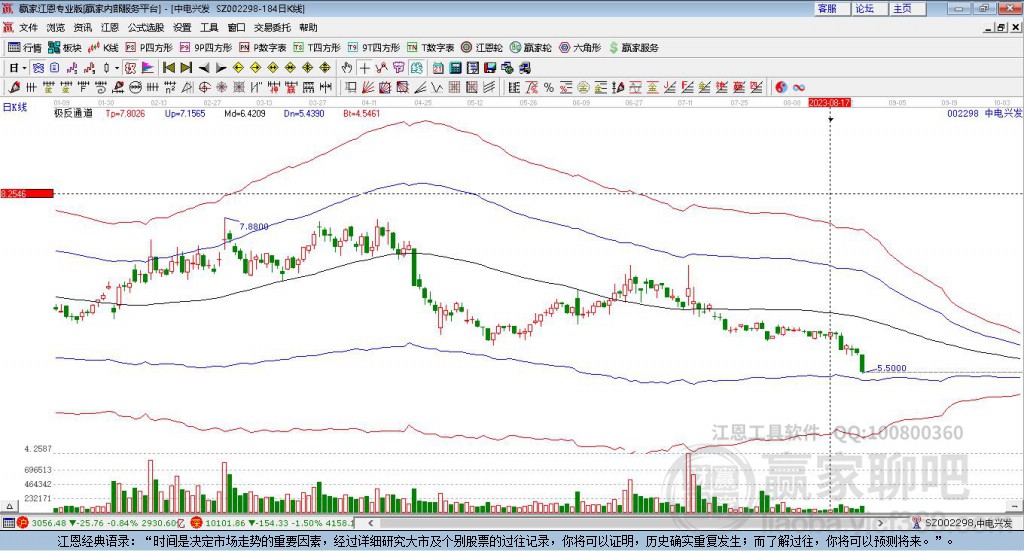Image resolution: width=1024 pixels, height=551 pixels.
Task: Click the red 8.2546 price label
Action: [x=27, y=193]
